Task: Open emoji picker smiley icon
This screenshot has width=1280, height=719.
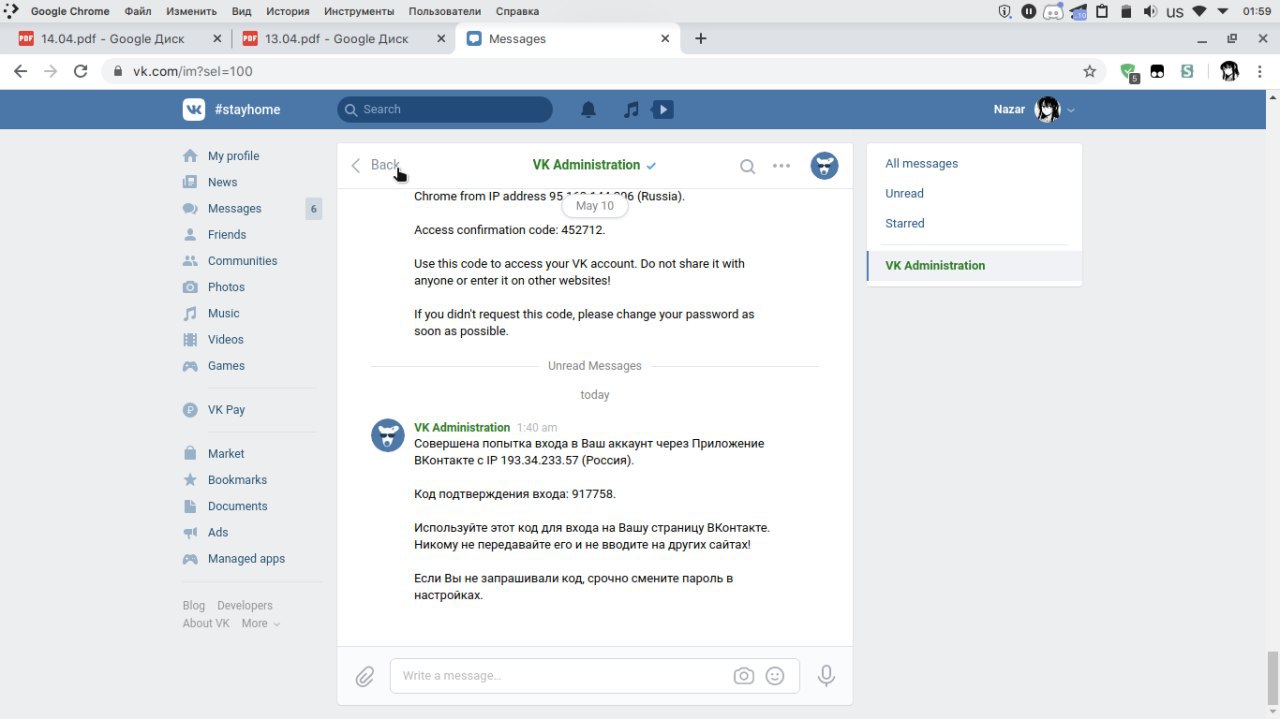Action: [775, 676]
